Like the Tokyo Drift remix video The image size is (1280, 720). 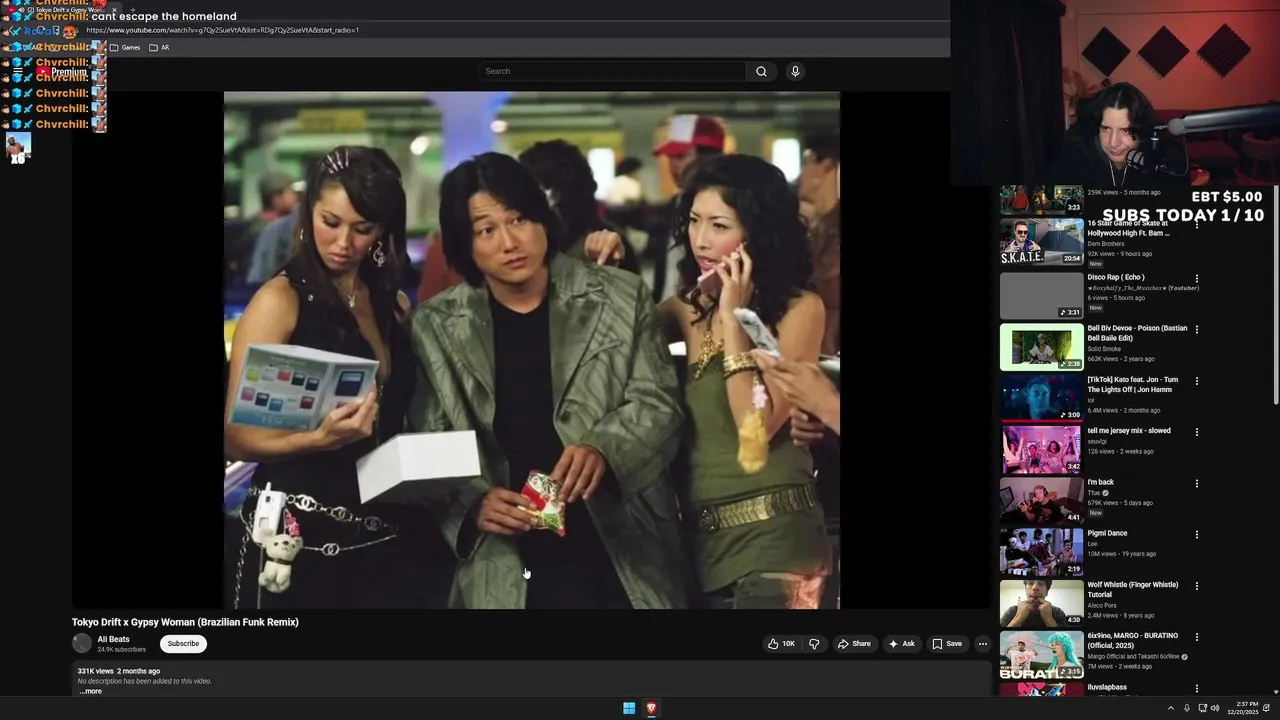[x=781, y=644]
